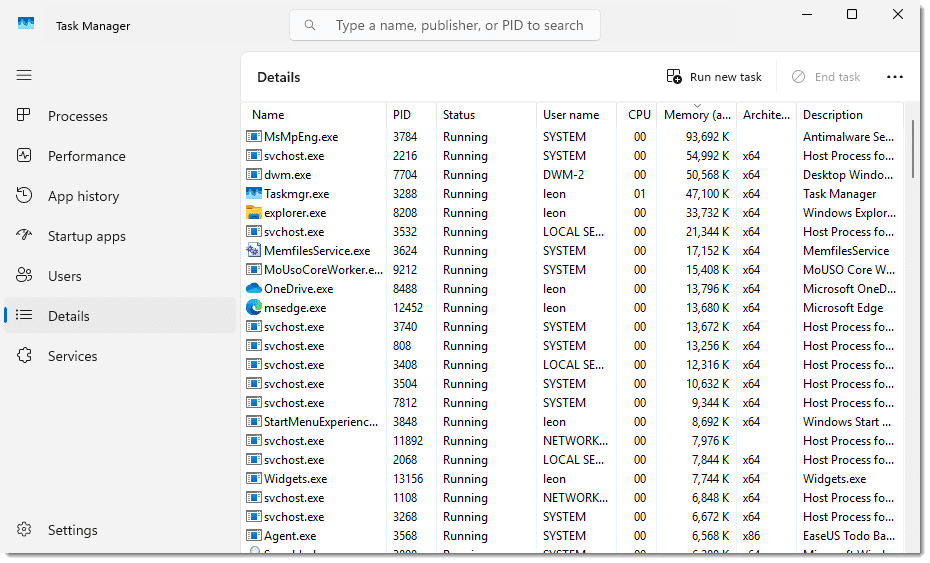Click the Settings gear icon
930x563 pixels.
coord(24,529)
